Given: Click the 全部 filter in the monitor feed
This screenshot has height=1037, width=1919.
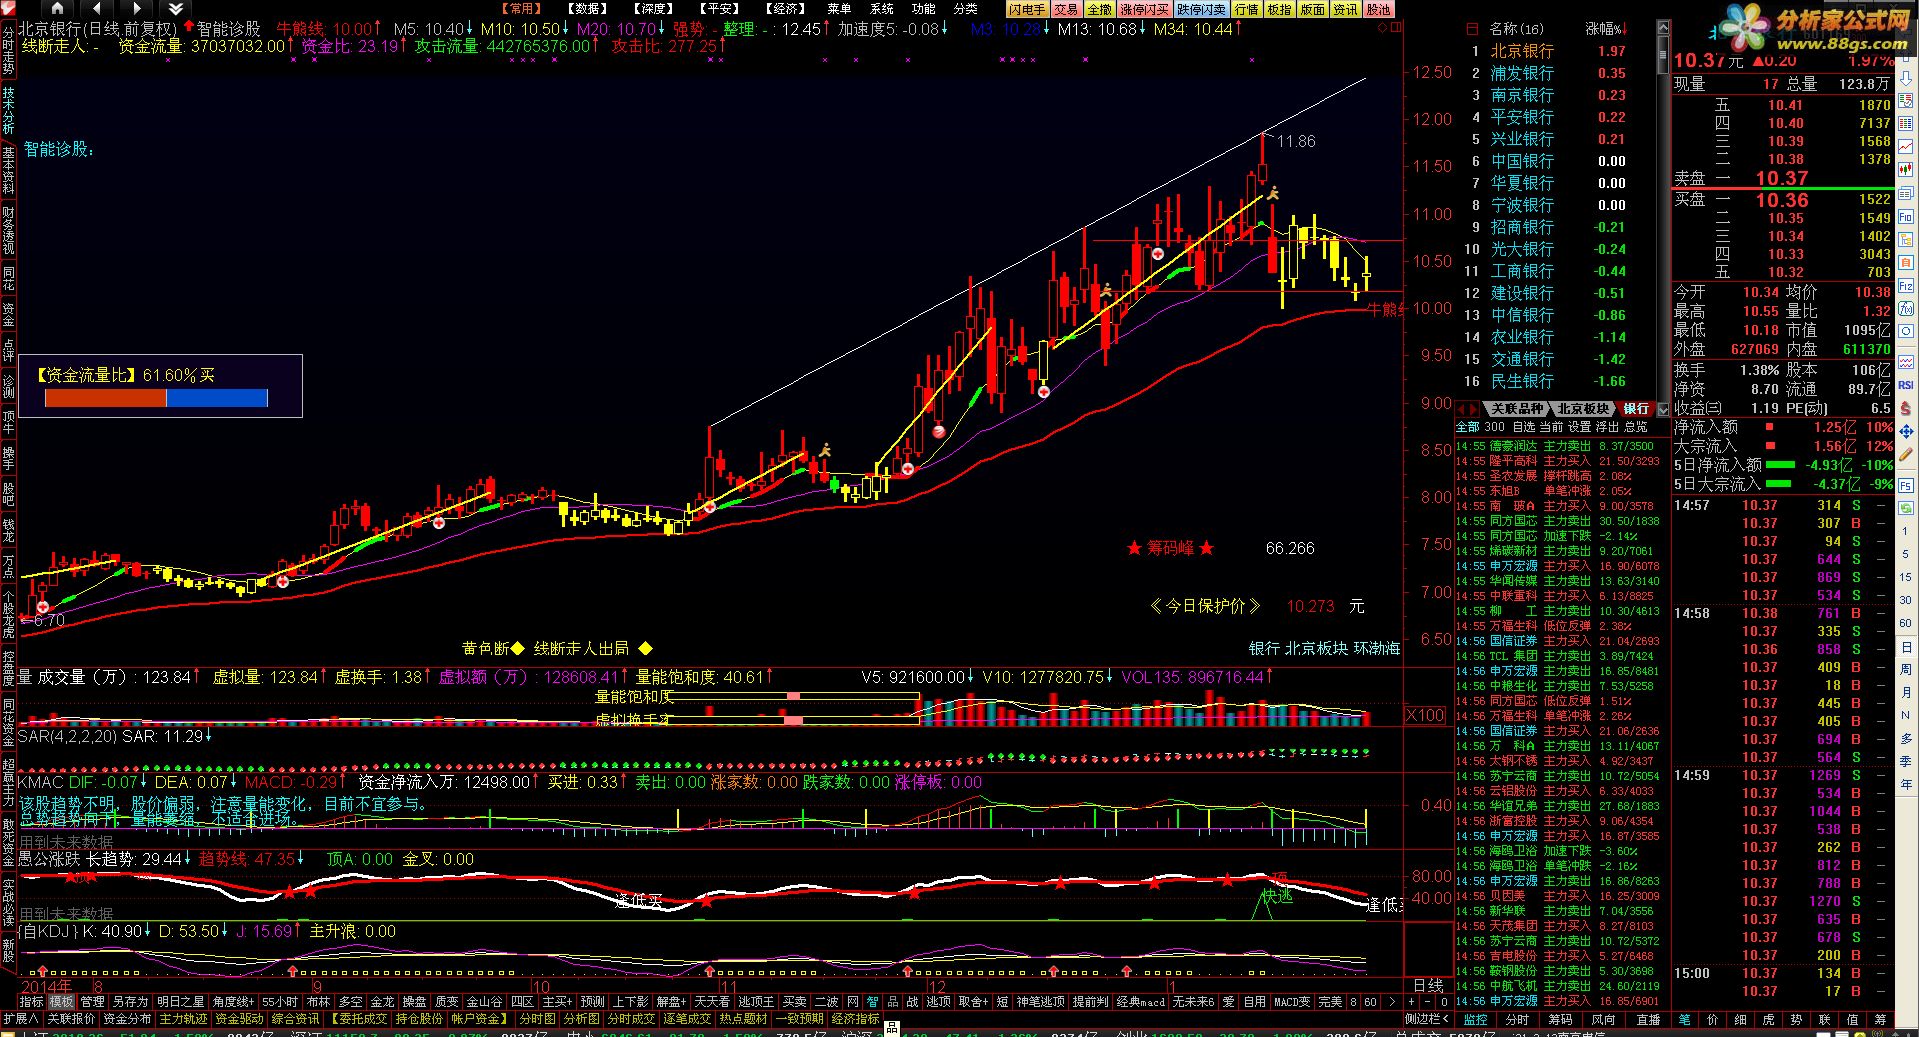Looking at the screenshot, I should (1467, 427).
